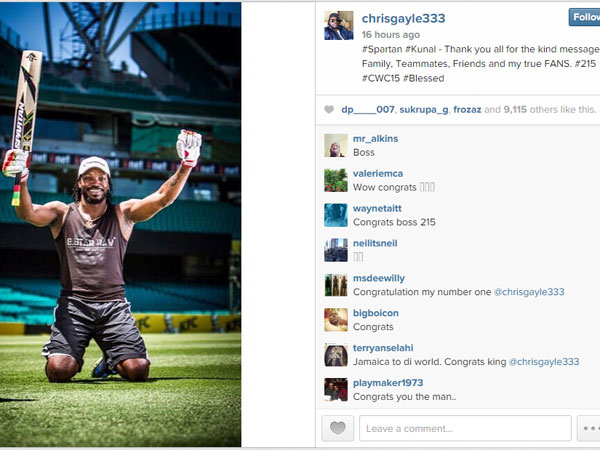Open the msdeewilly username link
600x450 pixels.
point(379,278)
